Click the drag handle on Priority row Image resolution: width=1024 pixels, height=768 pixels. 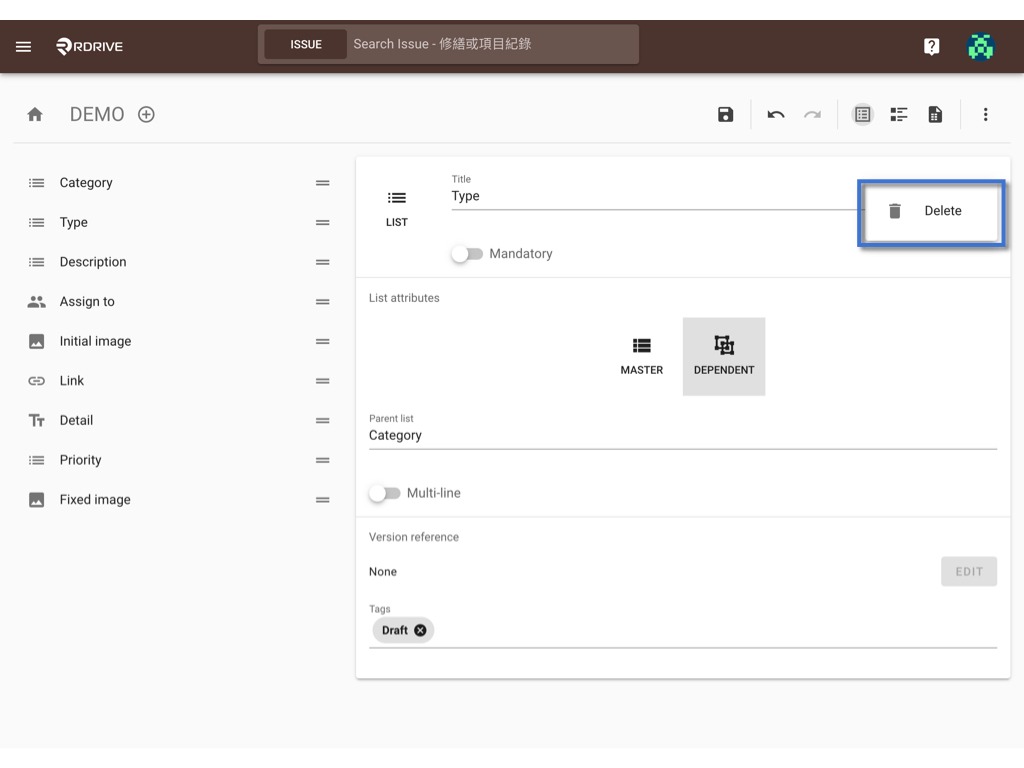(323, 460)
